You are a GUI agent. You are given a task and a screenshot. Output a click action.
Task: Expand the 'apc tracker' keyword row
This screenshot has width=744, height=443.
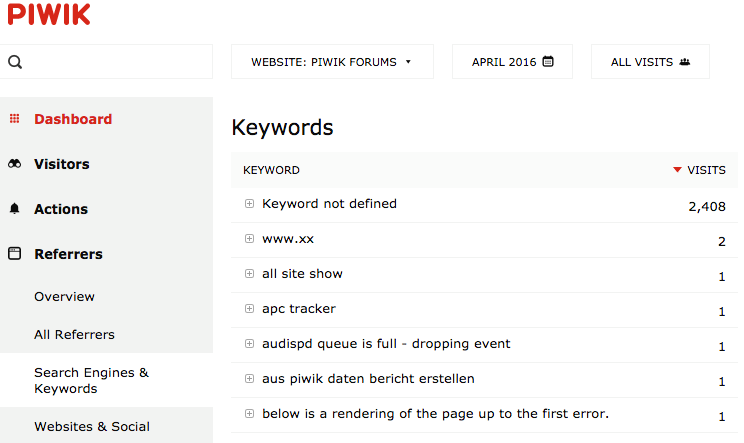(x=249, y=309)
